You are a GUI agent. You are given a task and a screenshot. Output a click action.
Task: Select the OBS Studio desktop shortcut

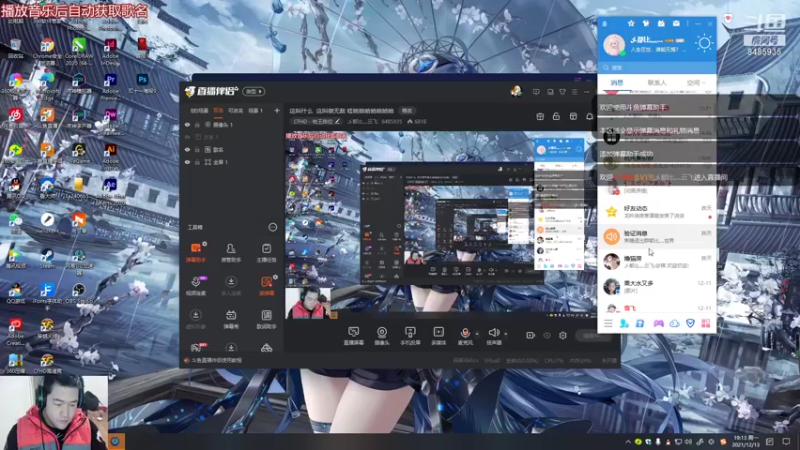tap(79, 293)
